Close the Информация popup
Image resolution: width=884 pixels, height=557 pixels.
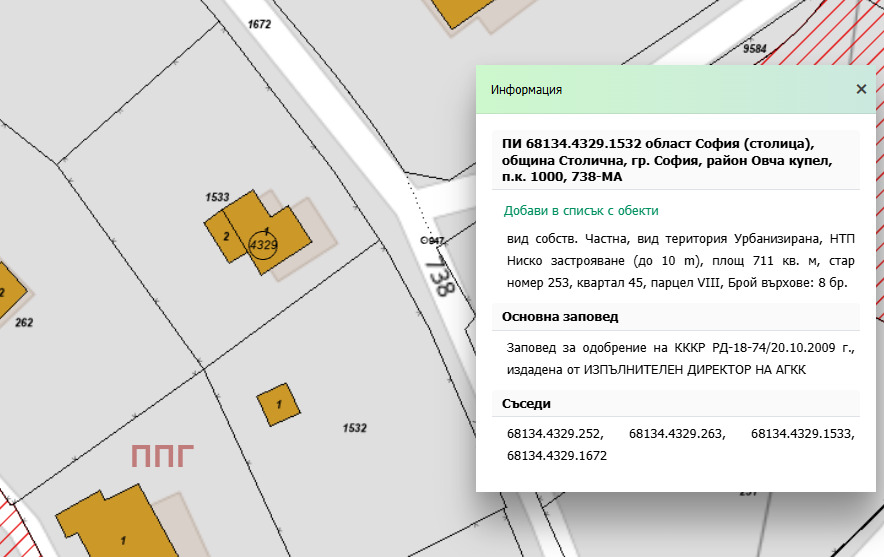coord(861,89)
